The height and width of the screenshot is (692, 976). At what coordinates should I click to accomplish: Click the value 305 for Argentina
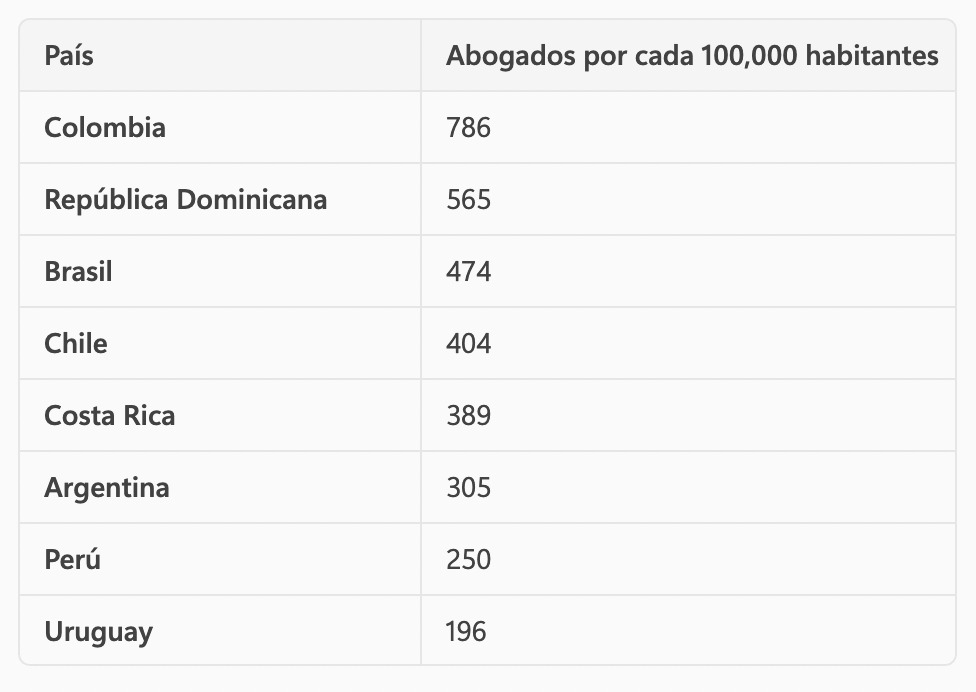coord(469,487)
